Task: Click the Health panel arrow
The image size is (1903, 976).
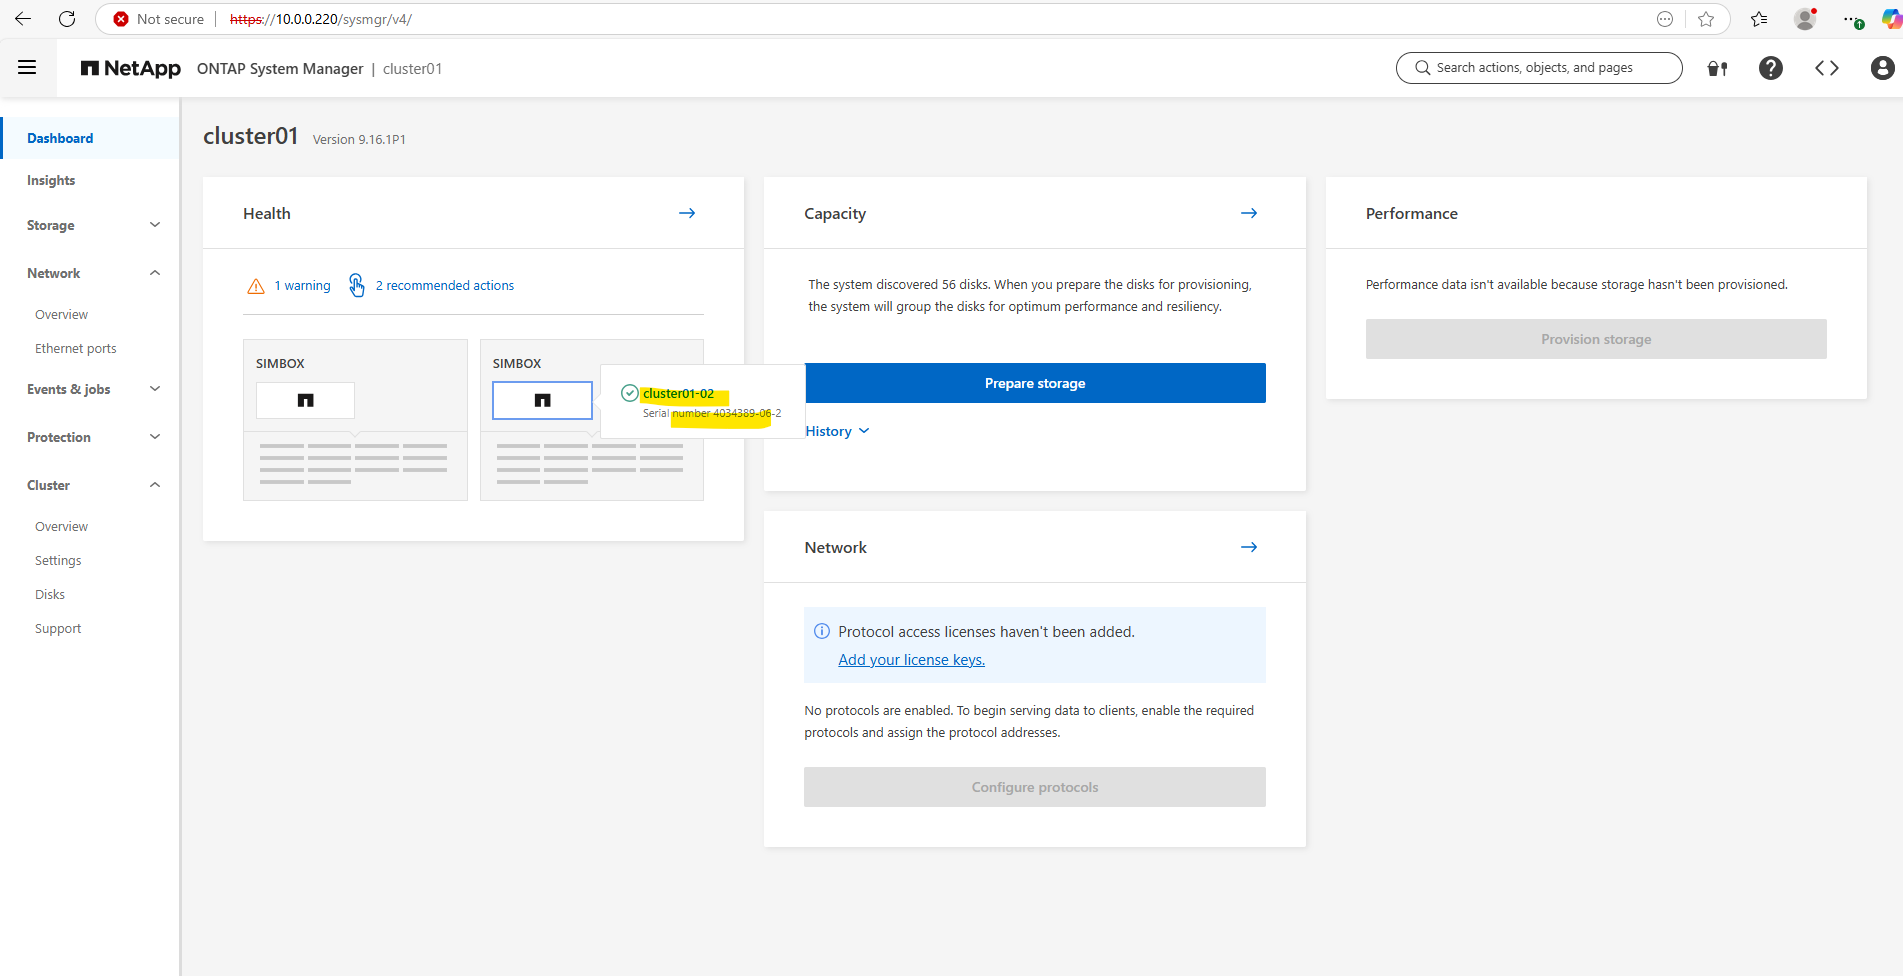Action: (x=687, y=212)
